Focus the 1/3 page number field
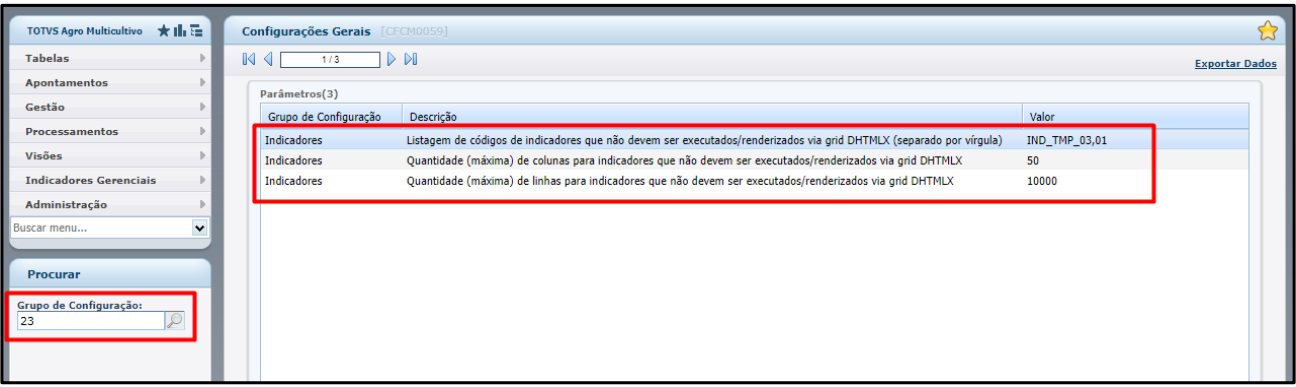The image size is (1296, 387). pyautogui.click(x=330, y=60)
